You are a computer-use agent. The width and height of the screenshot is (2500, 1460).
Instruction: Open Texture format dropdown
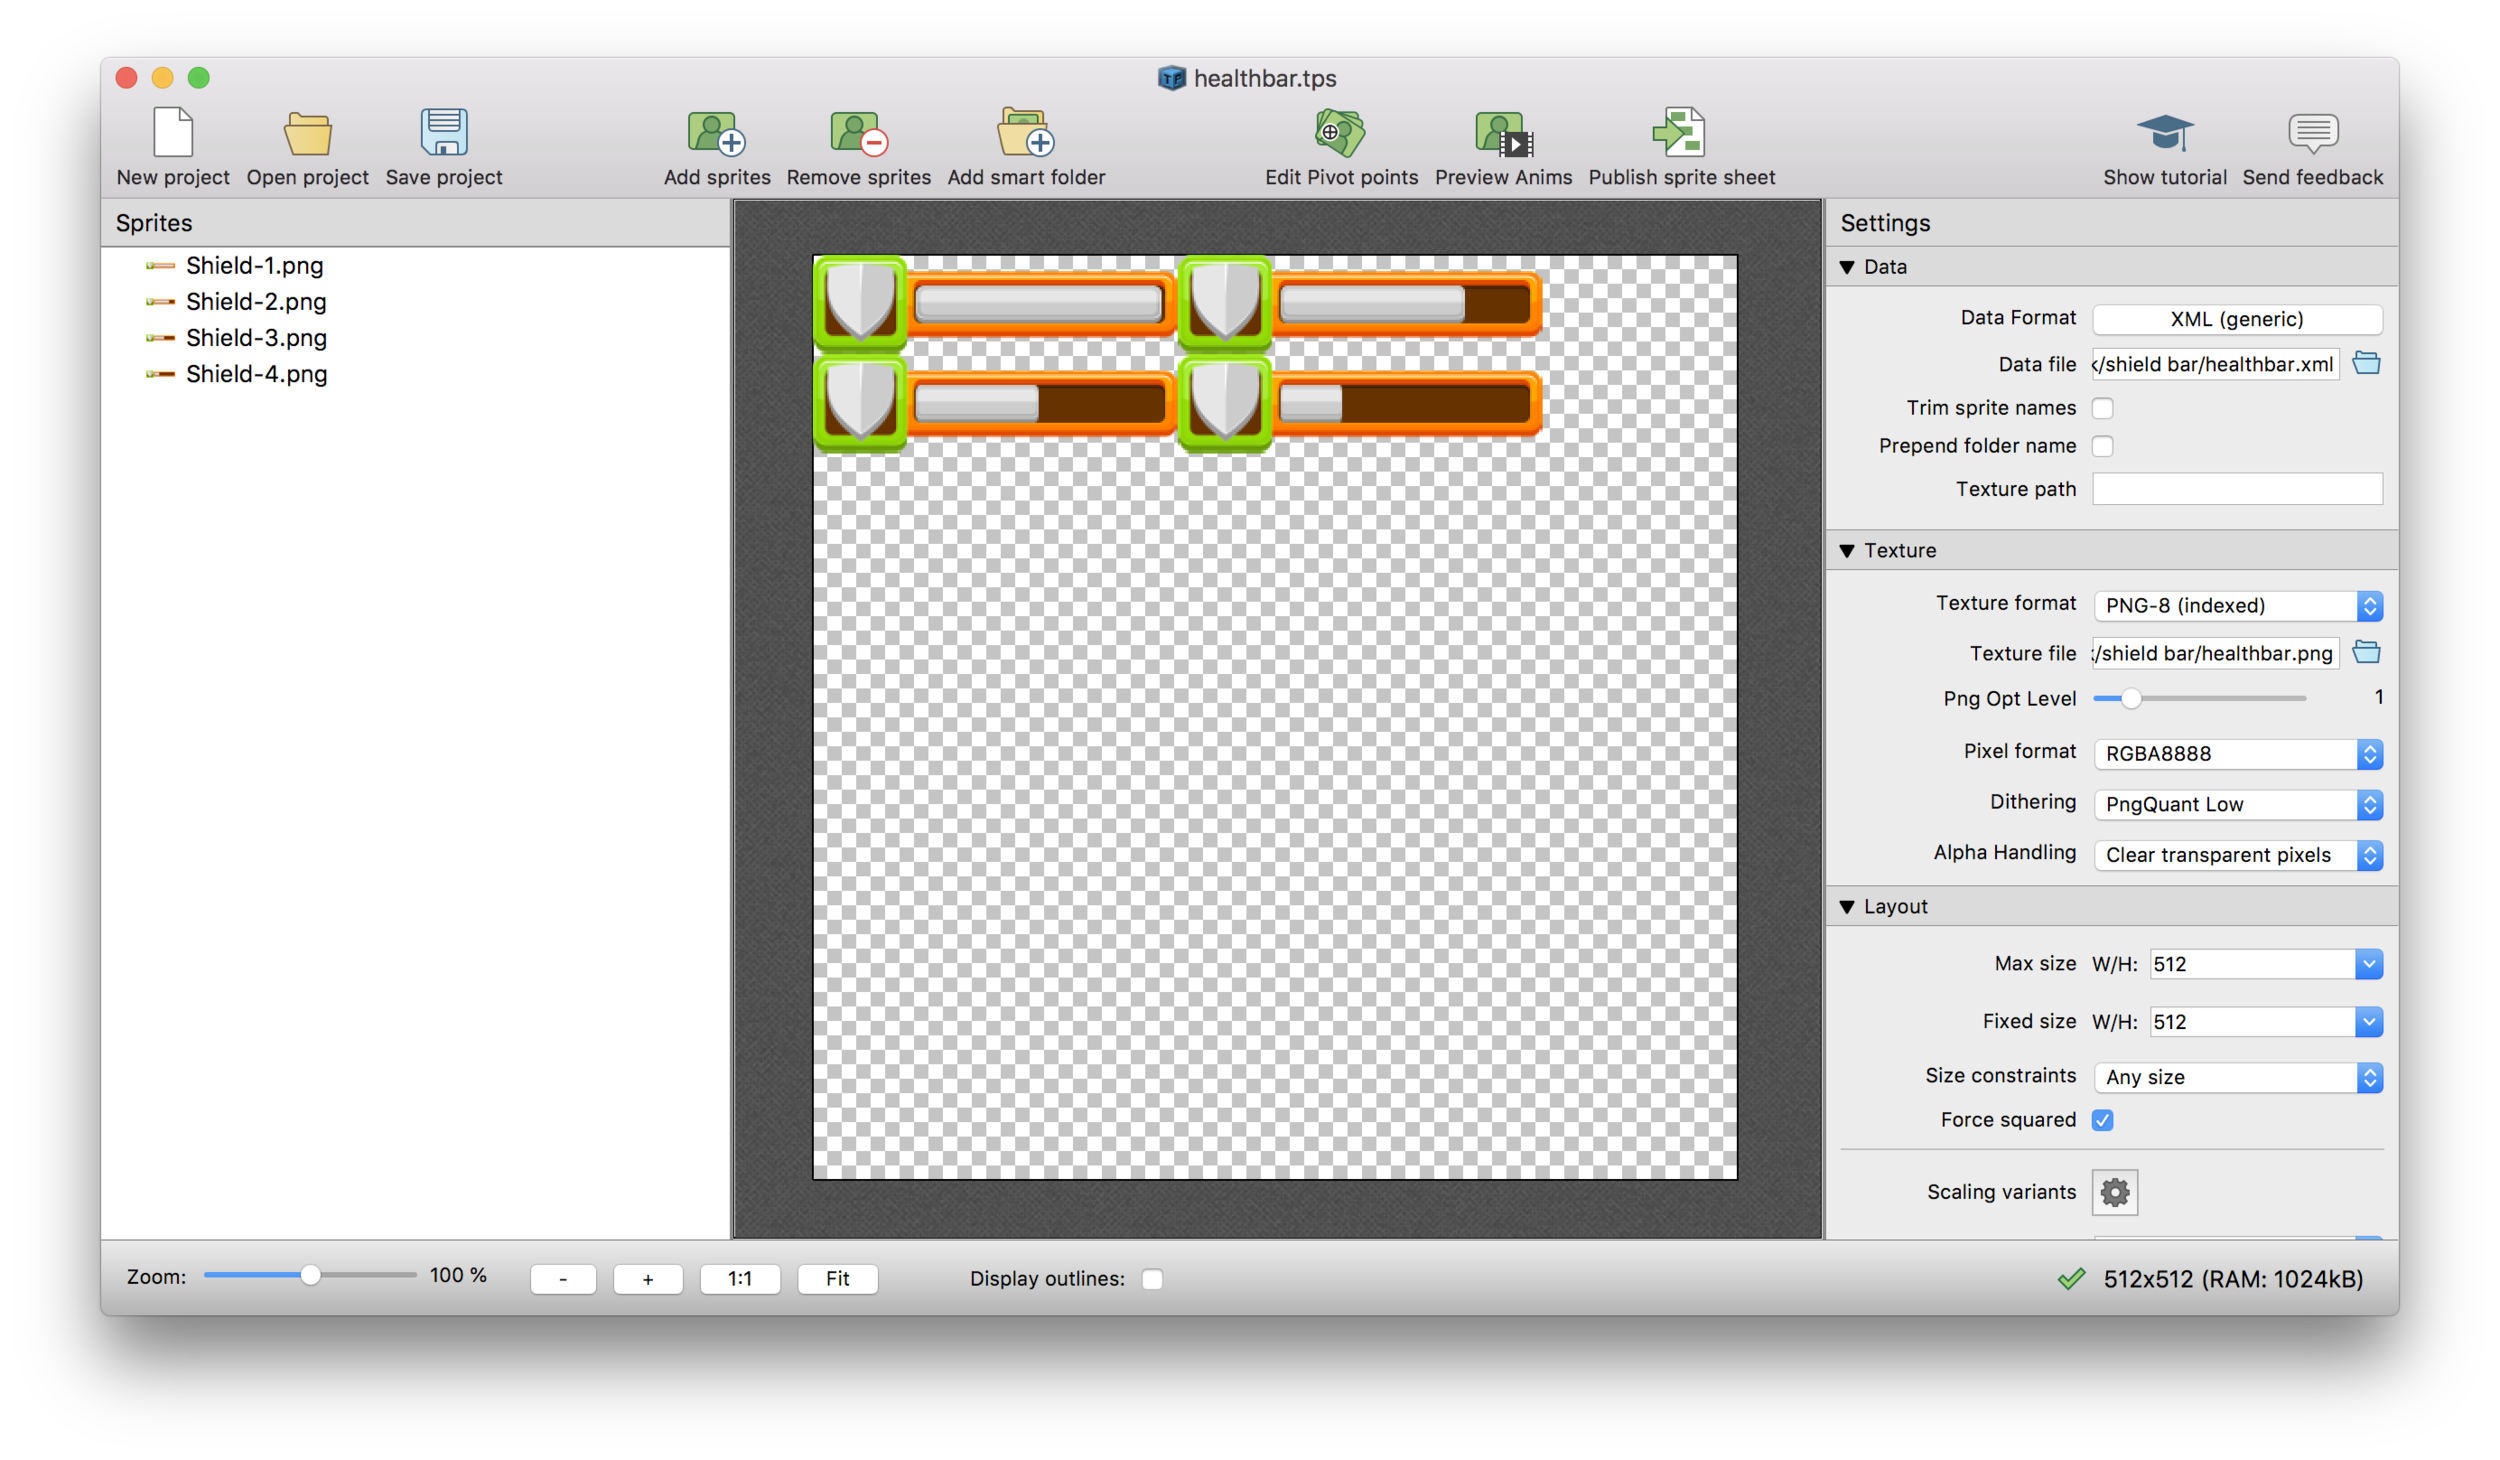pyautogui.click(x=2238, y=605)
